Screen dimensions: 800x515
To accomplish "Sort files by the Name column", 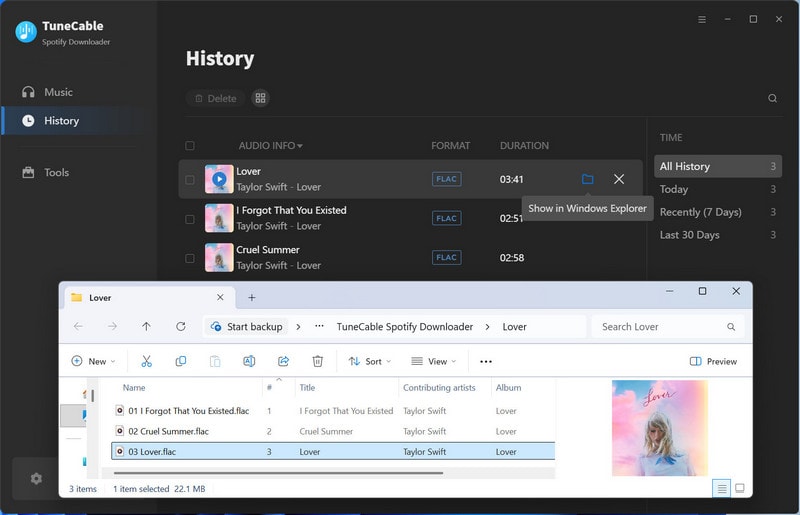I will click(x=134, y=388).
